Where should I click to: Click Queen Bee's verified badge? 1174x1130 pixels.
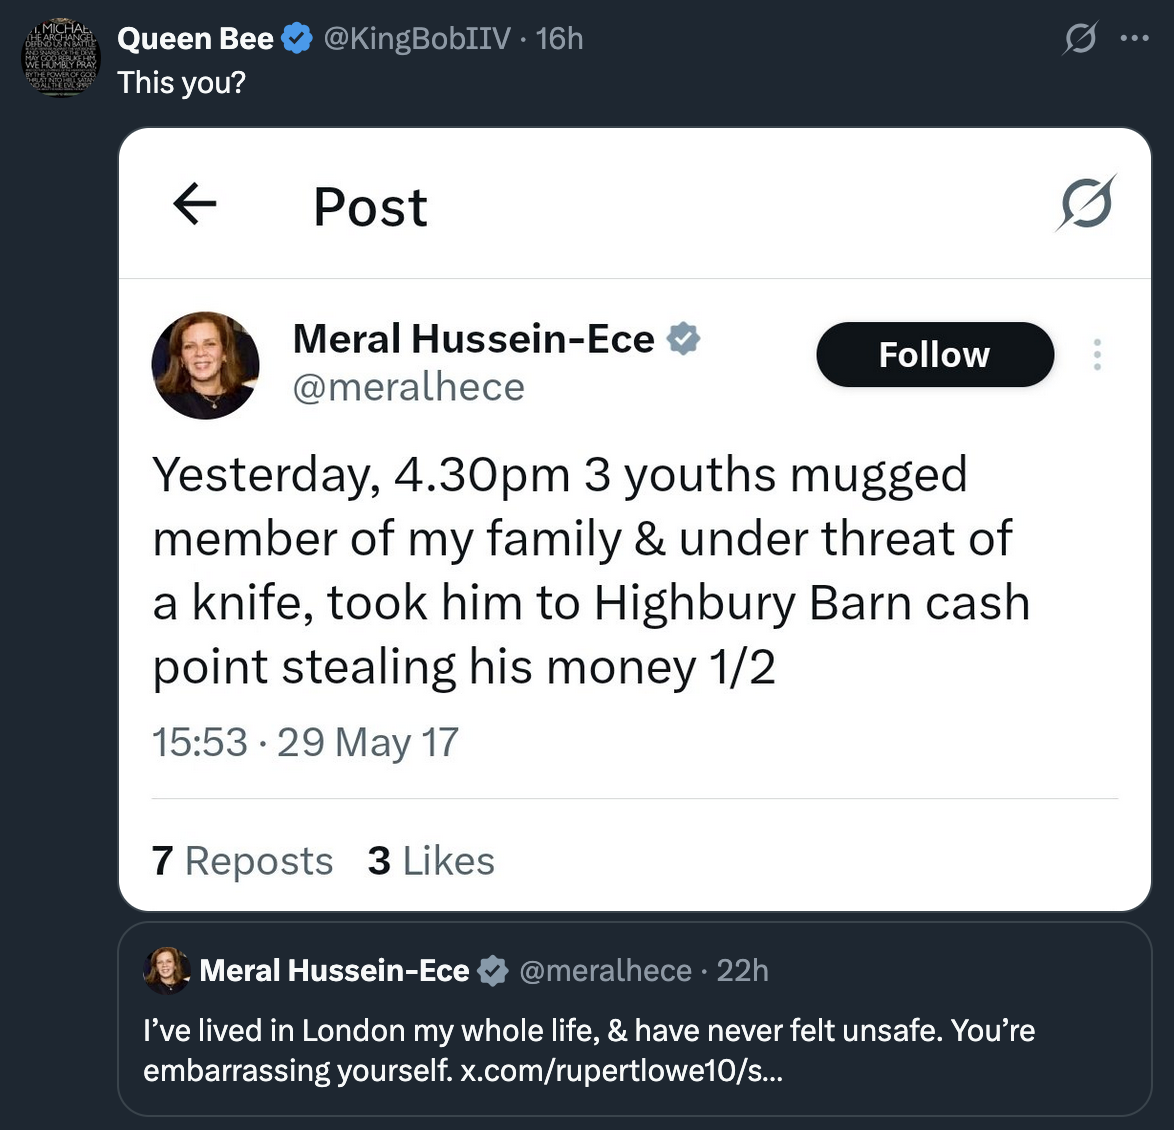[297, 38]
